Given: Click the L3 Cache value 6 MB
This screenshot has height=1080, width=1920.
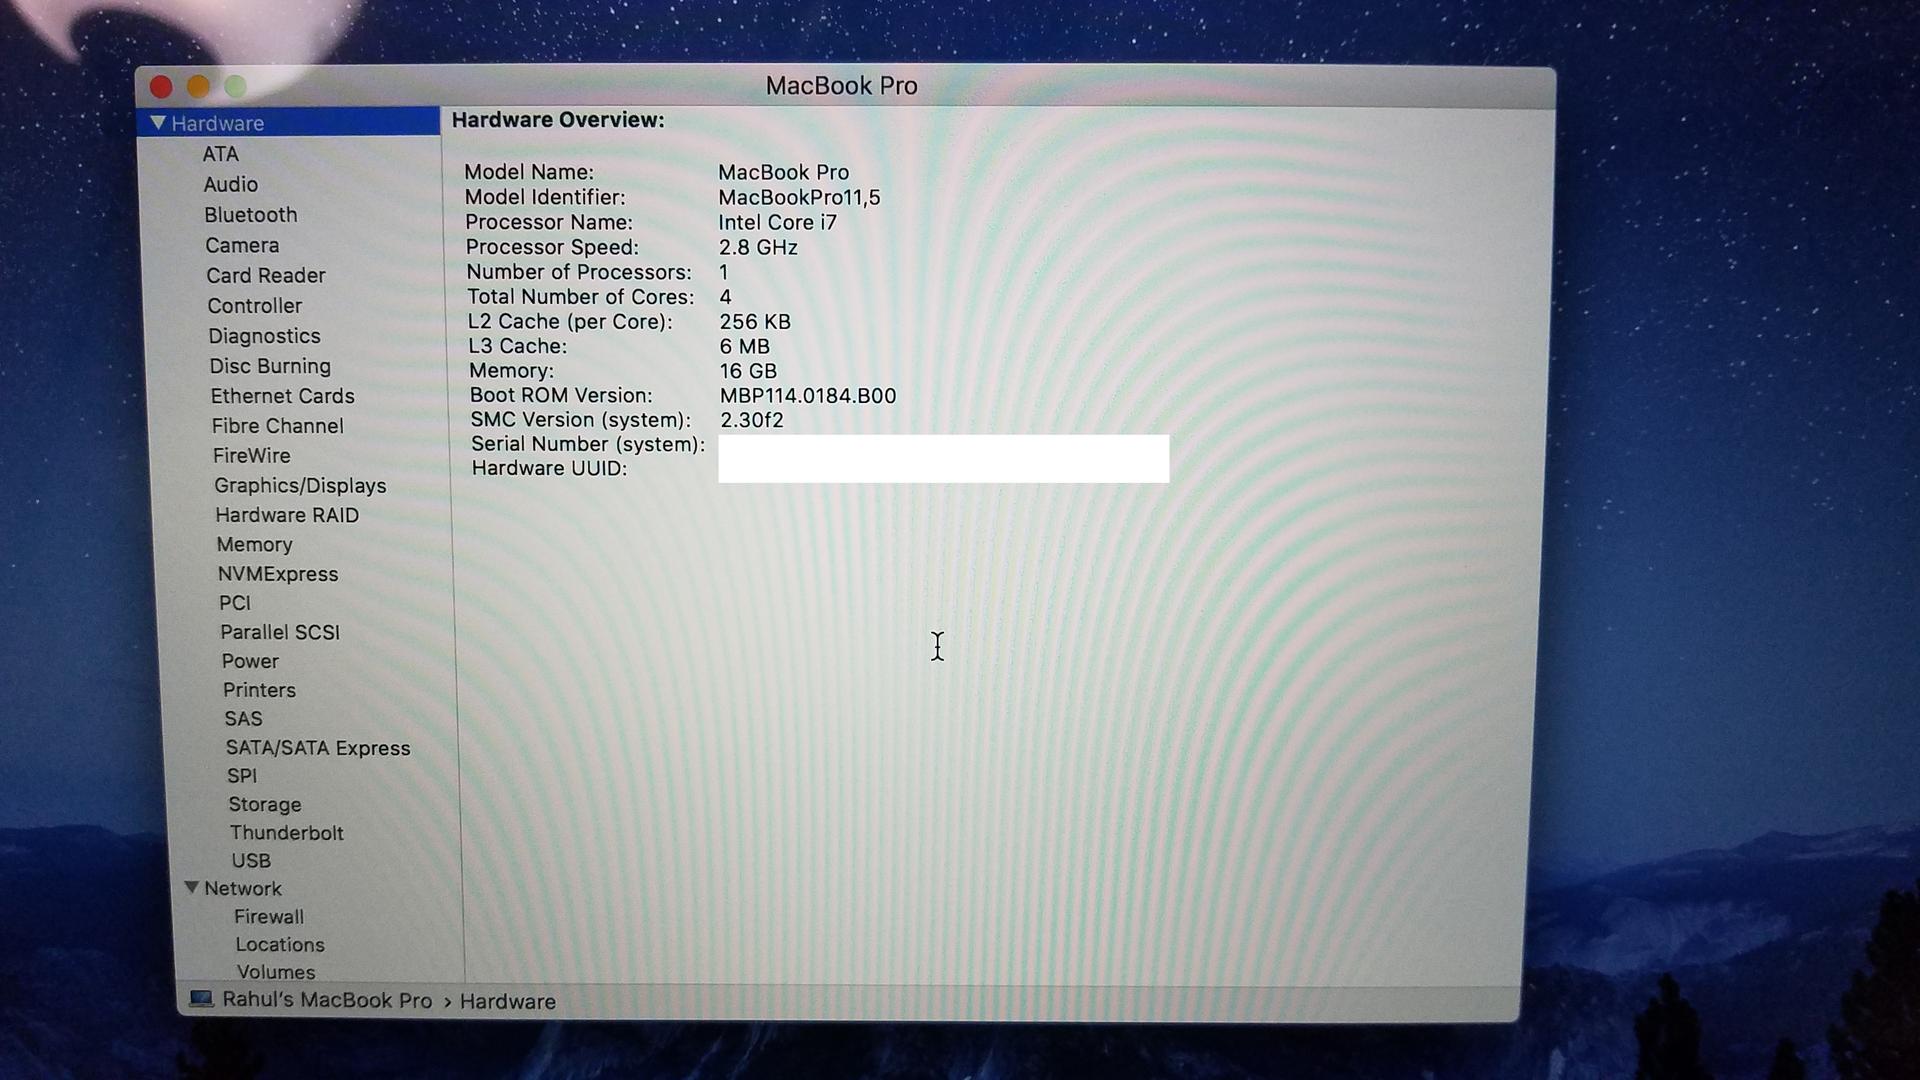Looking at the screenshot, I should pyautogui.click(x=744, y=347).
